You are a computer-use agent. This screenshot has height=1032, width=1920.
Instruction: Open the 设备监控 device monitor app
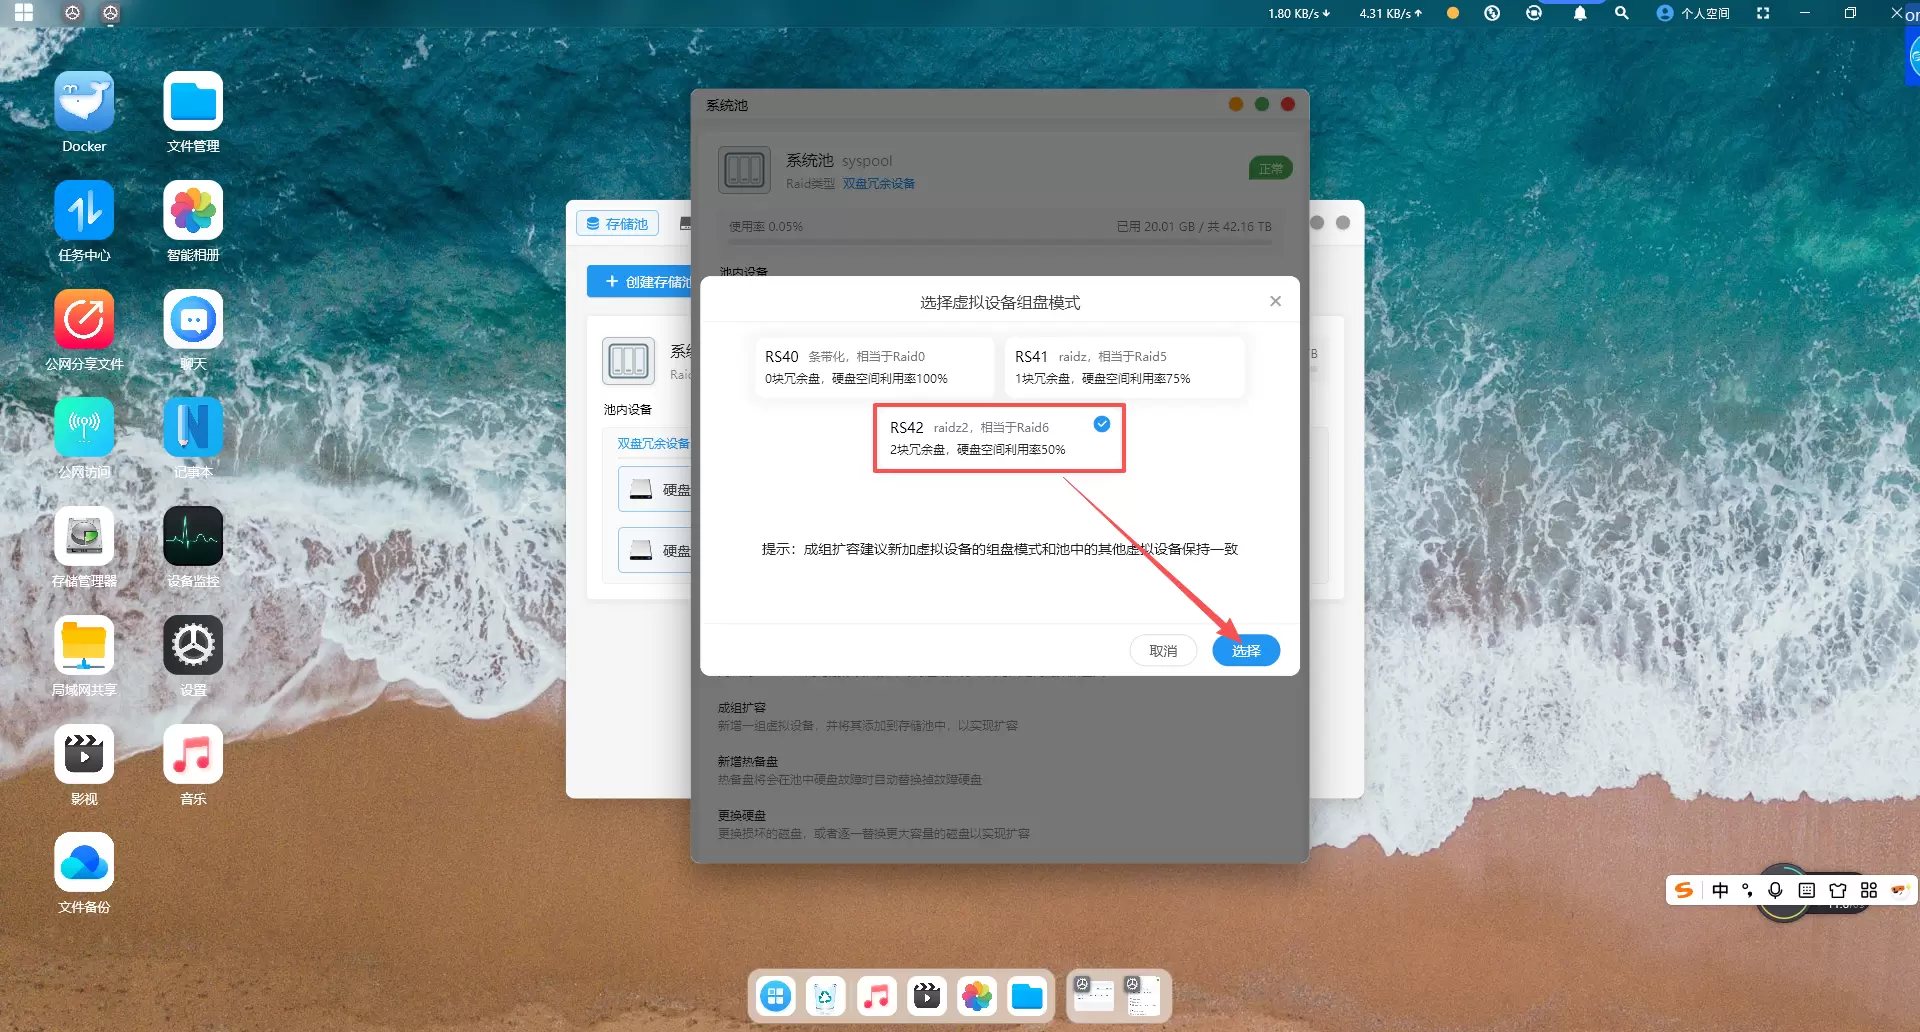pyautogui.click(x=193, y=537)
